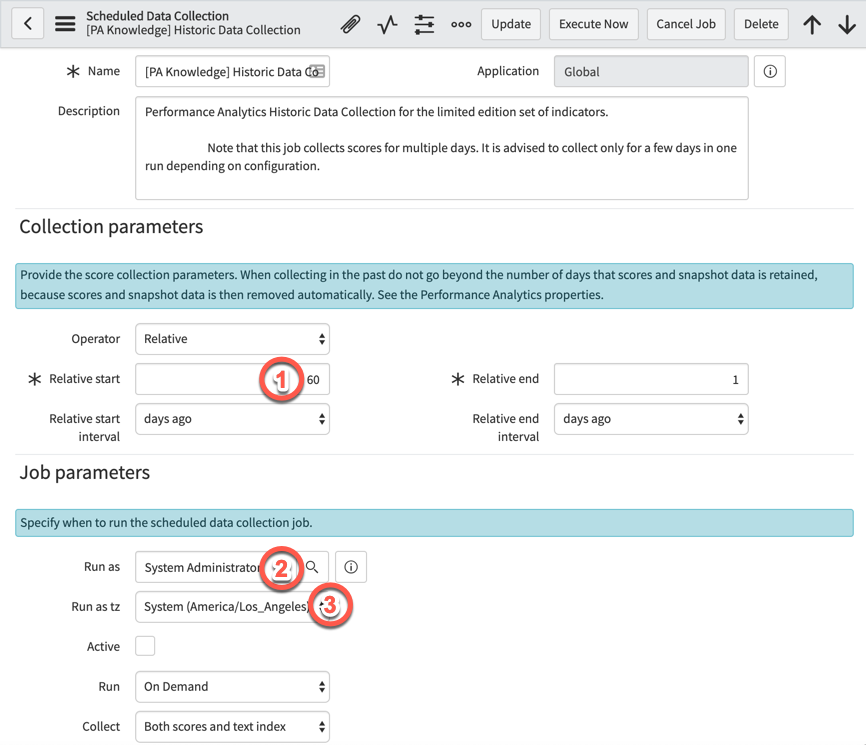
Task: Click the Application field showing Global
Action: [651, 71]
